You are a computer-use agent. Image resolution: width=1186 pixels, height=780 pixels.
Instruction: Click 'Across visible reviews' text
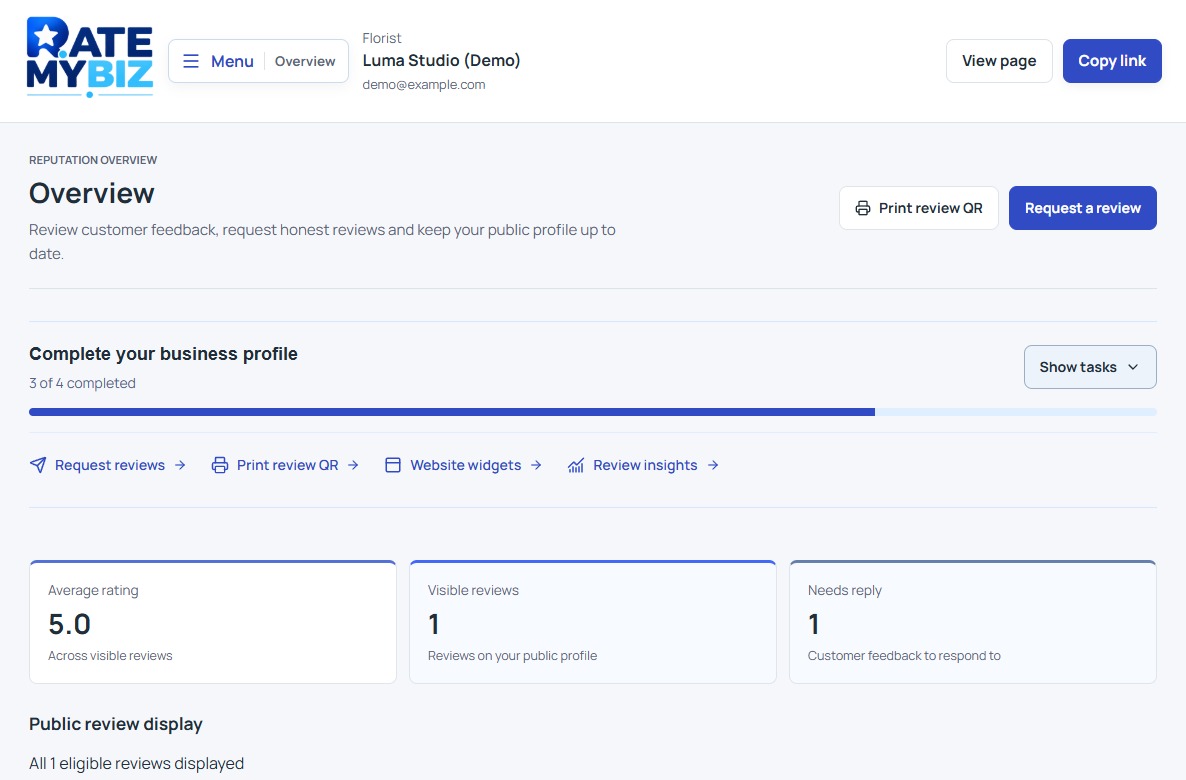(110, 656)
